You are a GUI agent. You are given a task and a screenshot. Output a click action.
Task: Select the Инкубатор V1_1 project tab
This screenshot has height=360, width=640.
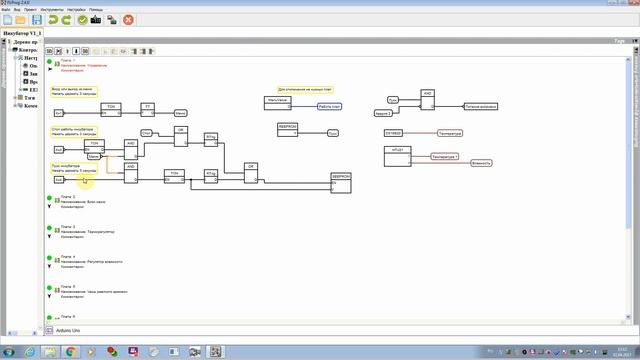pyautogui.click(x=22, y=33)
